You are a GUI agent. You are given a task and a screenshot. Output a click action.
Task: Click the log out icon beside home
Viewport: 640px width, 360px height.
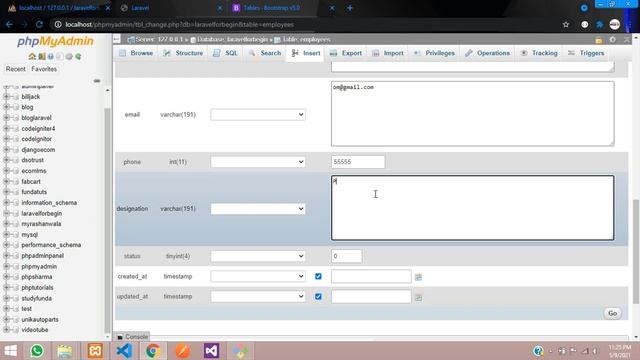(41, 56)
